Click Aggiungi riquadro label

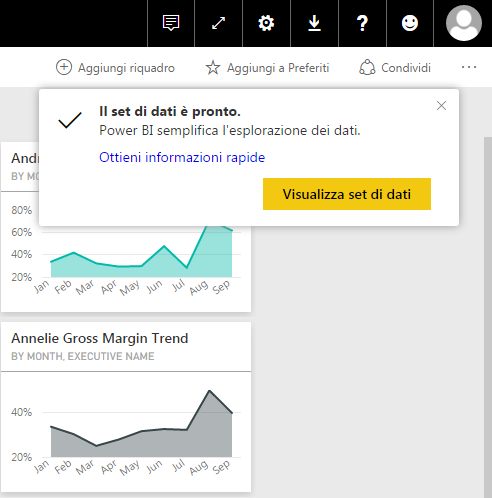point(126,68)
